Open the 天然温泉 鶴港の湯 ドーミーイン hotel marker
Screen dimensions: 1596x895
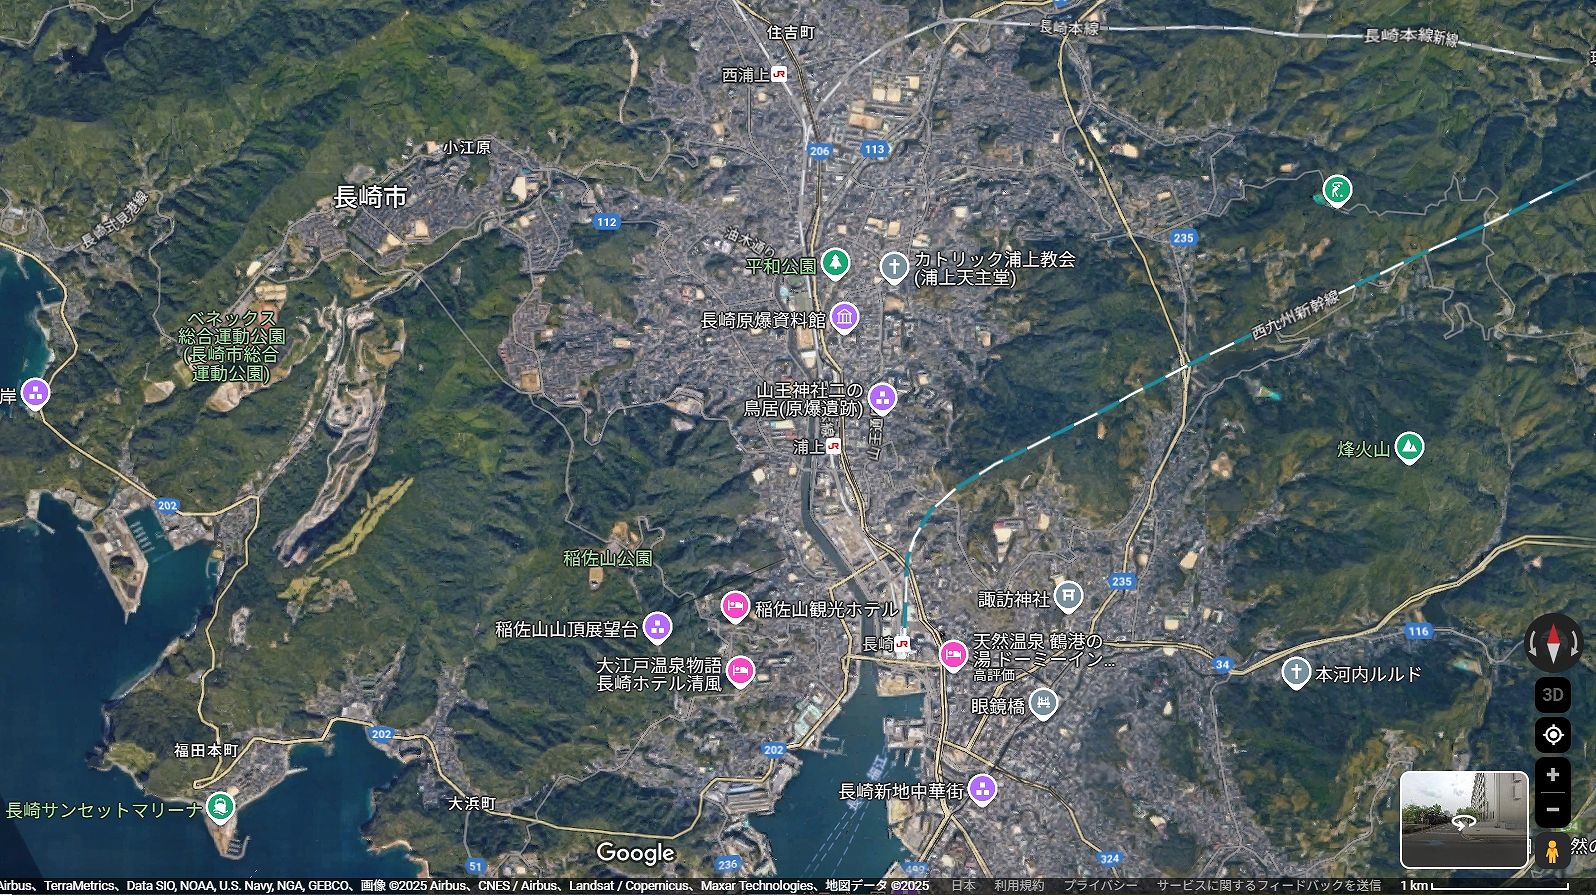click(953, 654)
